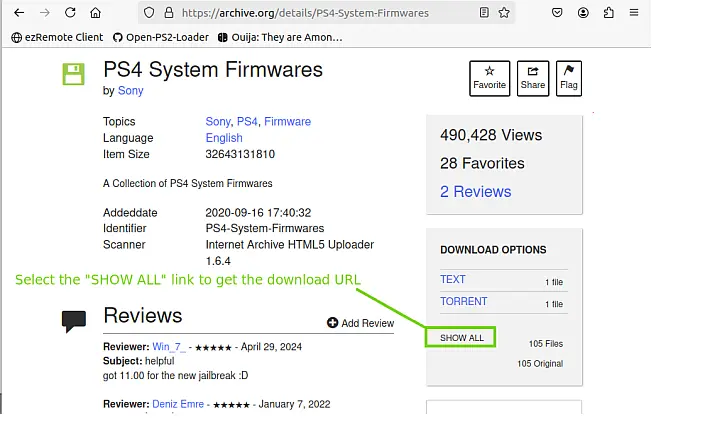Choose the TORRENT download option
Viewport: 710px width, 426px height.
[x=464, y=302]
